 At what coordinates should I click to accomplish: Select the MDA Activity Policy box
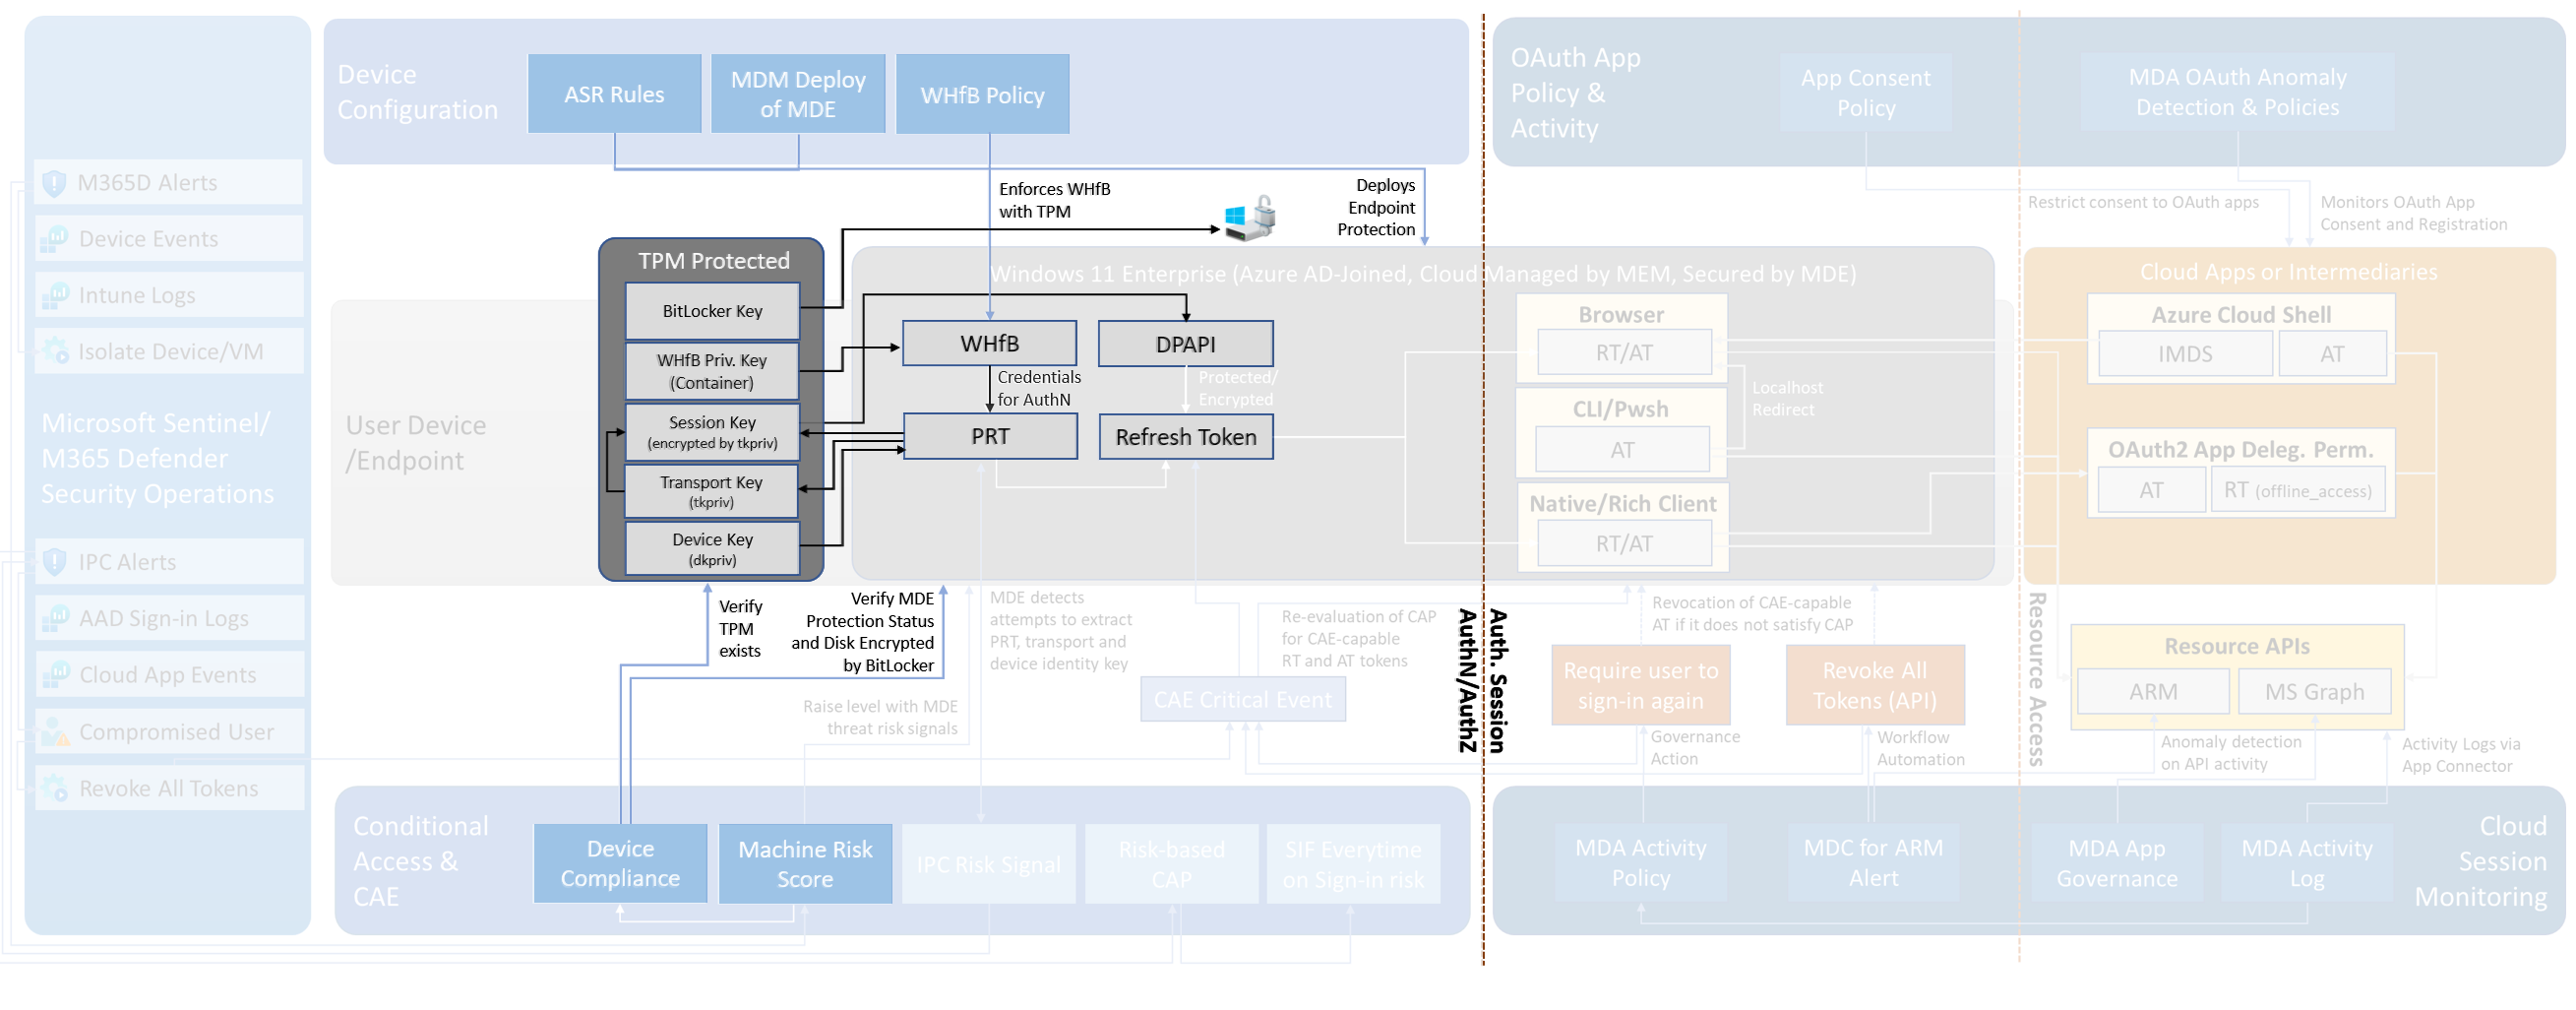1641,862
